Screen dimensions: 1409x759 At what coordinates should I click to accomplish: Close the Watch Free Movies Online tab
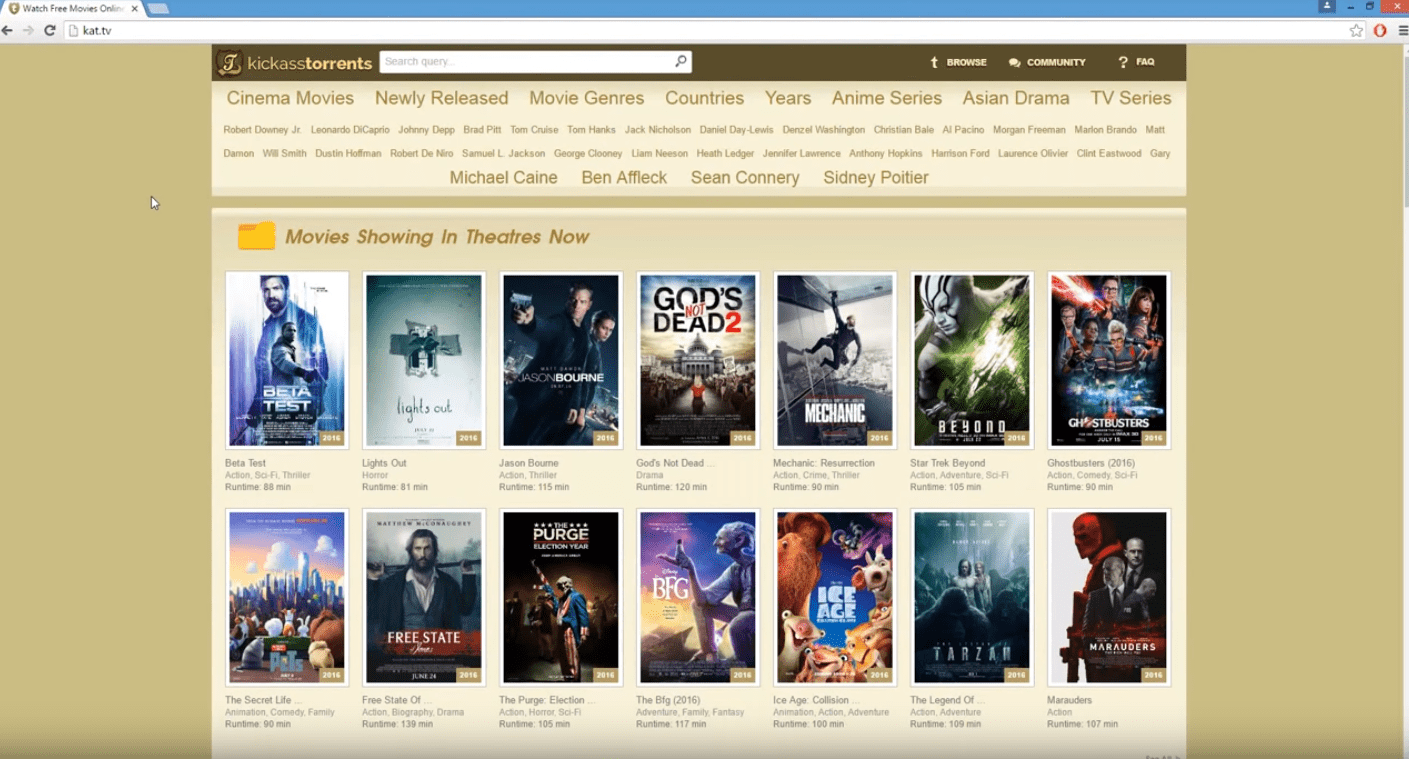tap(134, 9)
